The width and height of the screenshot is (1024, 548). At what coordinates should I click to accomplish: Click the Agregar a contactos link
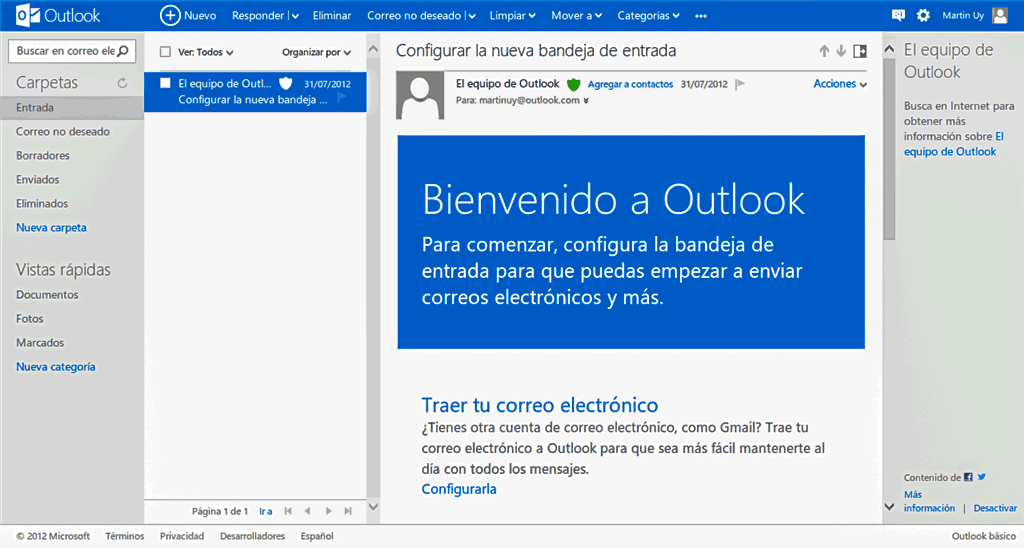click(630, 85)
